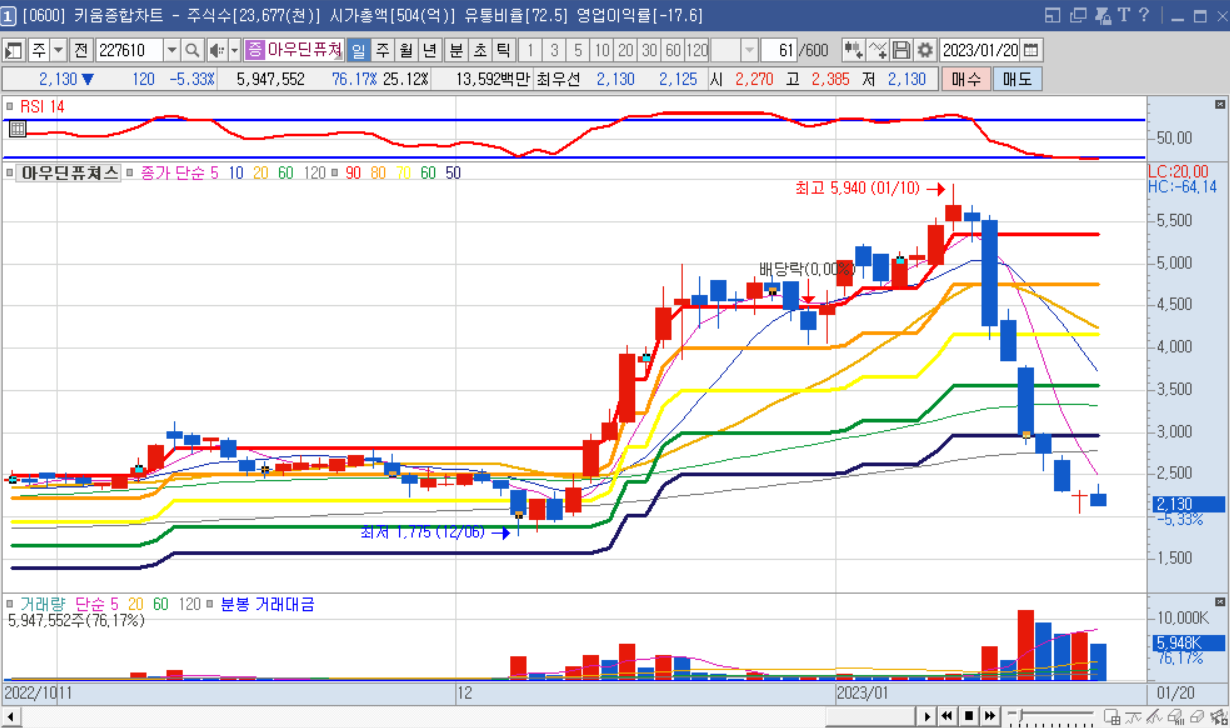Select tick (틱) chart period
Viewport: 1230px width, 728px height.
(504, 50)
